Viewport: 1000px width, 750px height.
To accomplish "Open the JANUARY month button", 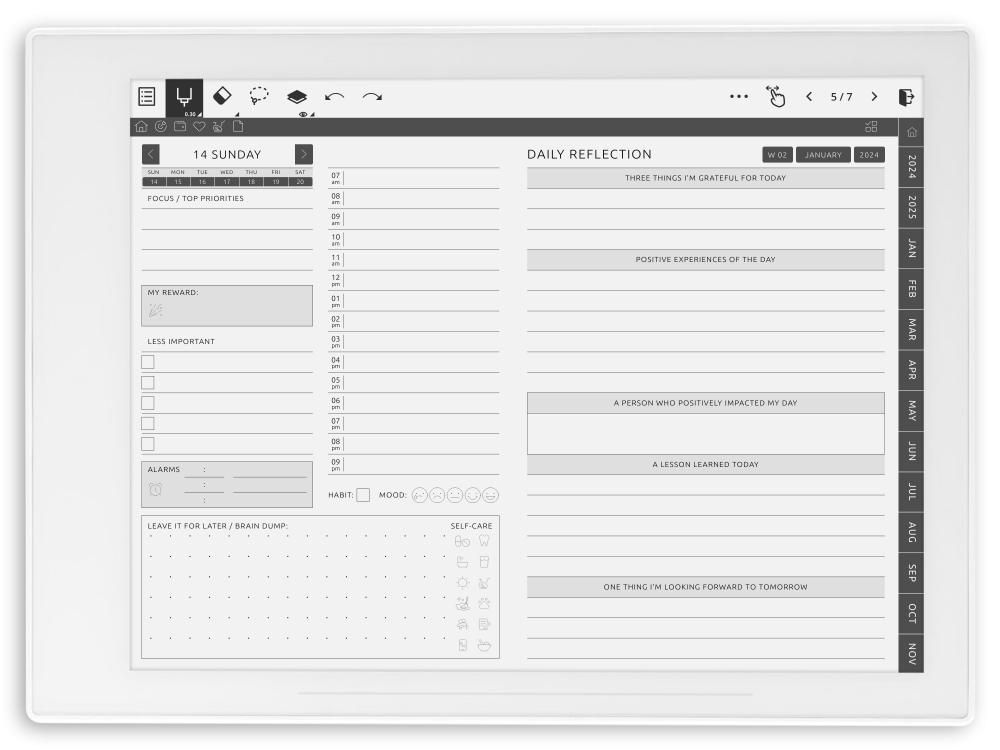I will click(x=823, y=155).
